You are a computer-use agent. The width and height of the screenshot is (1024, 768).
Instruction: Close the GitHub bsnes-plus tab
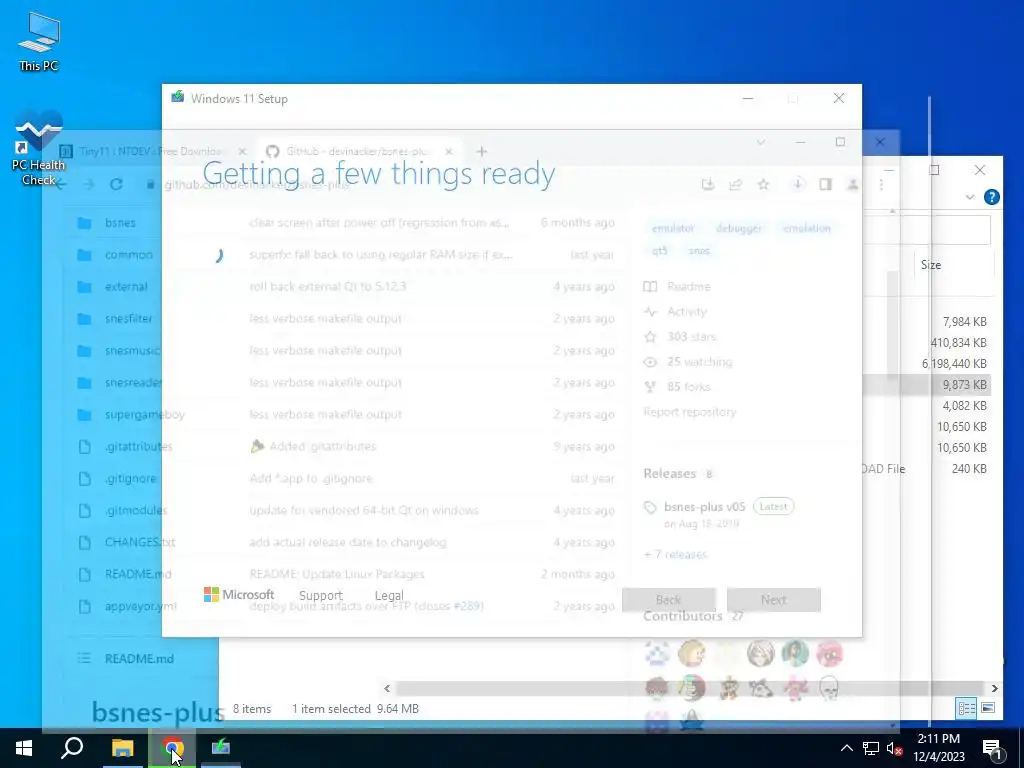449,152
